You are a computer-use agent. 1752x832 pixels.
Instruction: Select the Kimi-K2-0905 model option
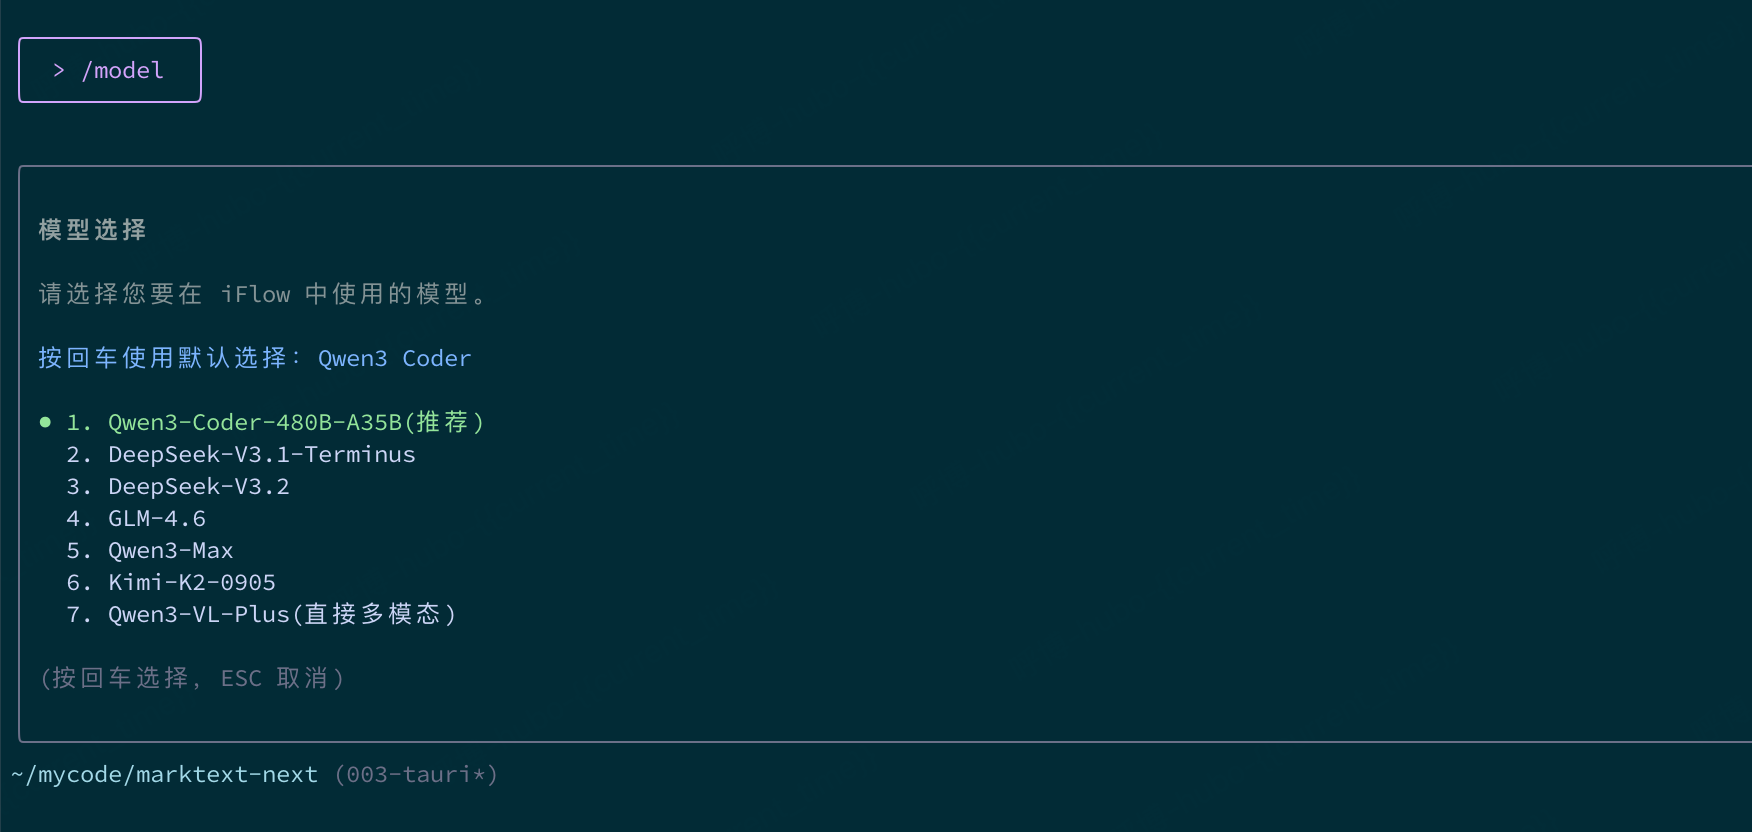click(191, 582)
